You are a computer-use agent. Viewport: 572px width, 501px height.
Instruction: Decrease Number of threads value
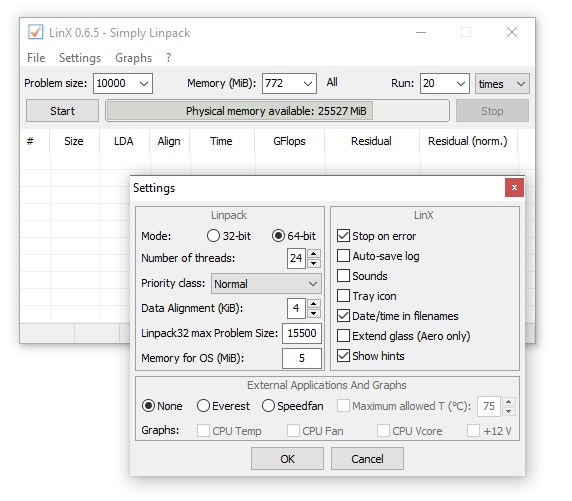coord(314,263)
